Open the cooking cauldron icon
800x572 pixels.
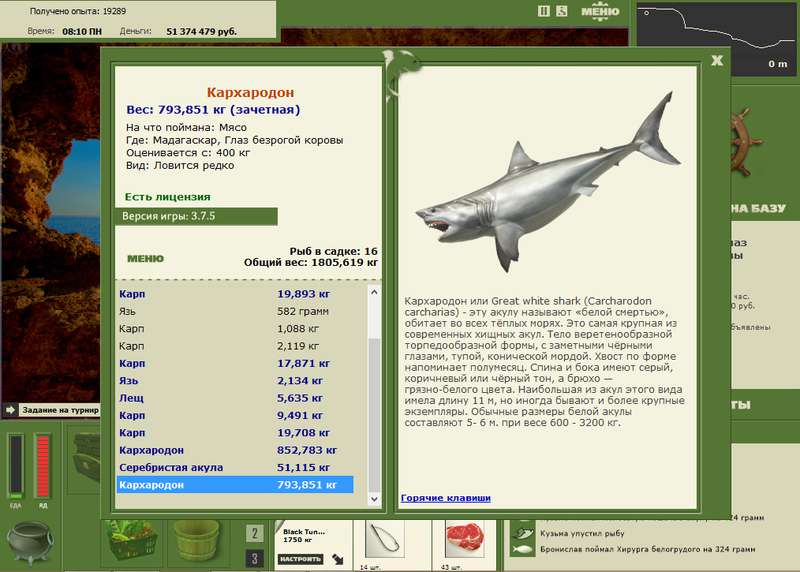click(x=30, y=543)
